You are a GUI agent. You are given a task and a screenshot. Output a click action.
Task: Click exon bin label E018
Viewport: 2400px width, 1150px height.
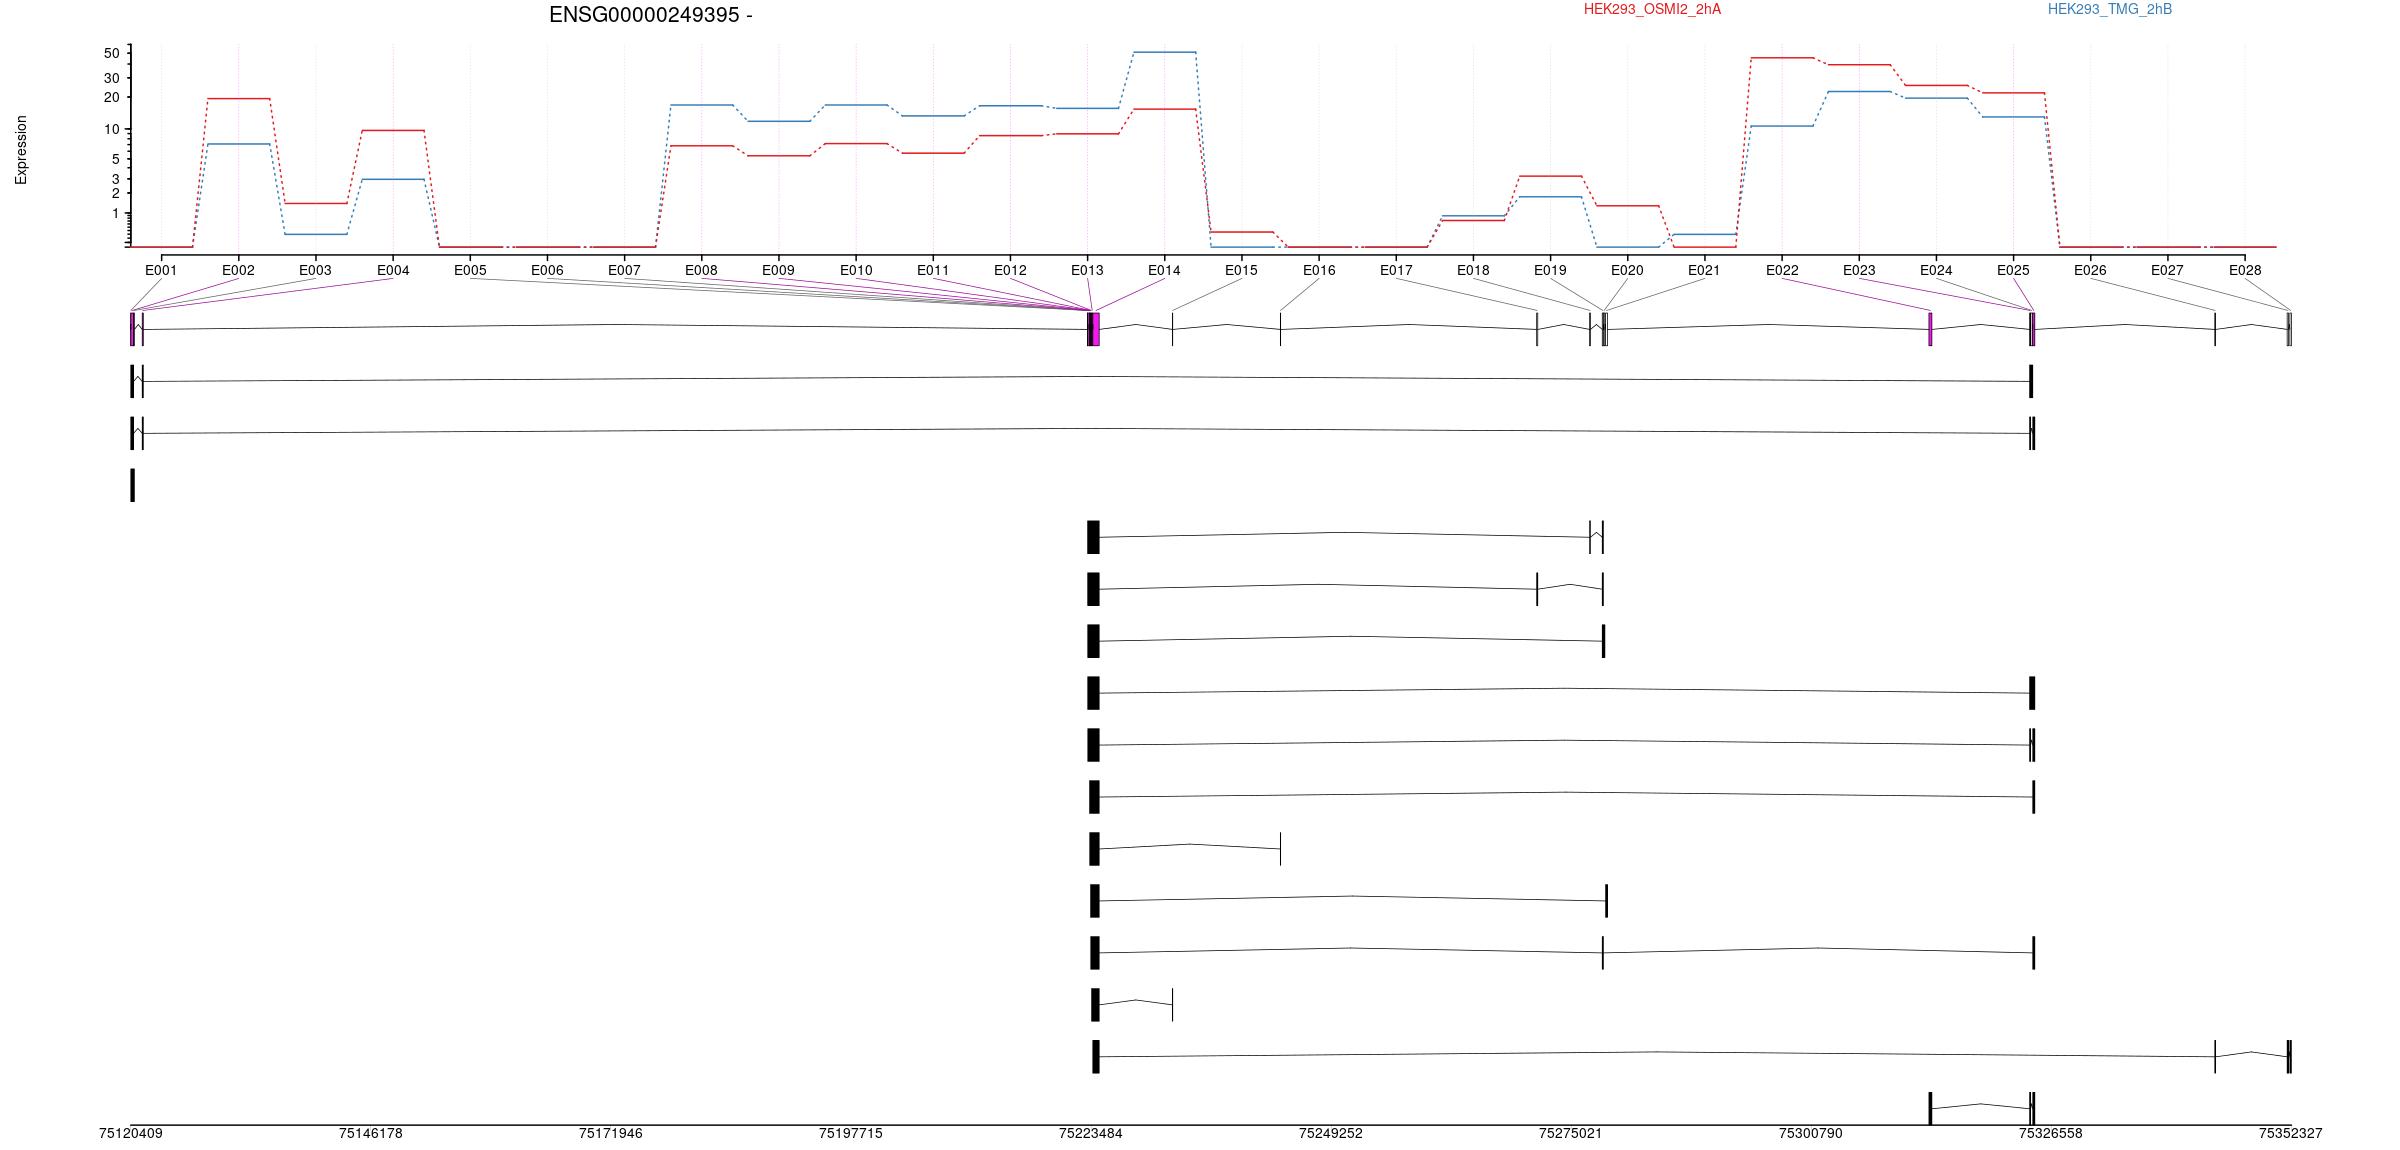tap(1473, 270)
